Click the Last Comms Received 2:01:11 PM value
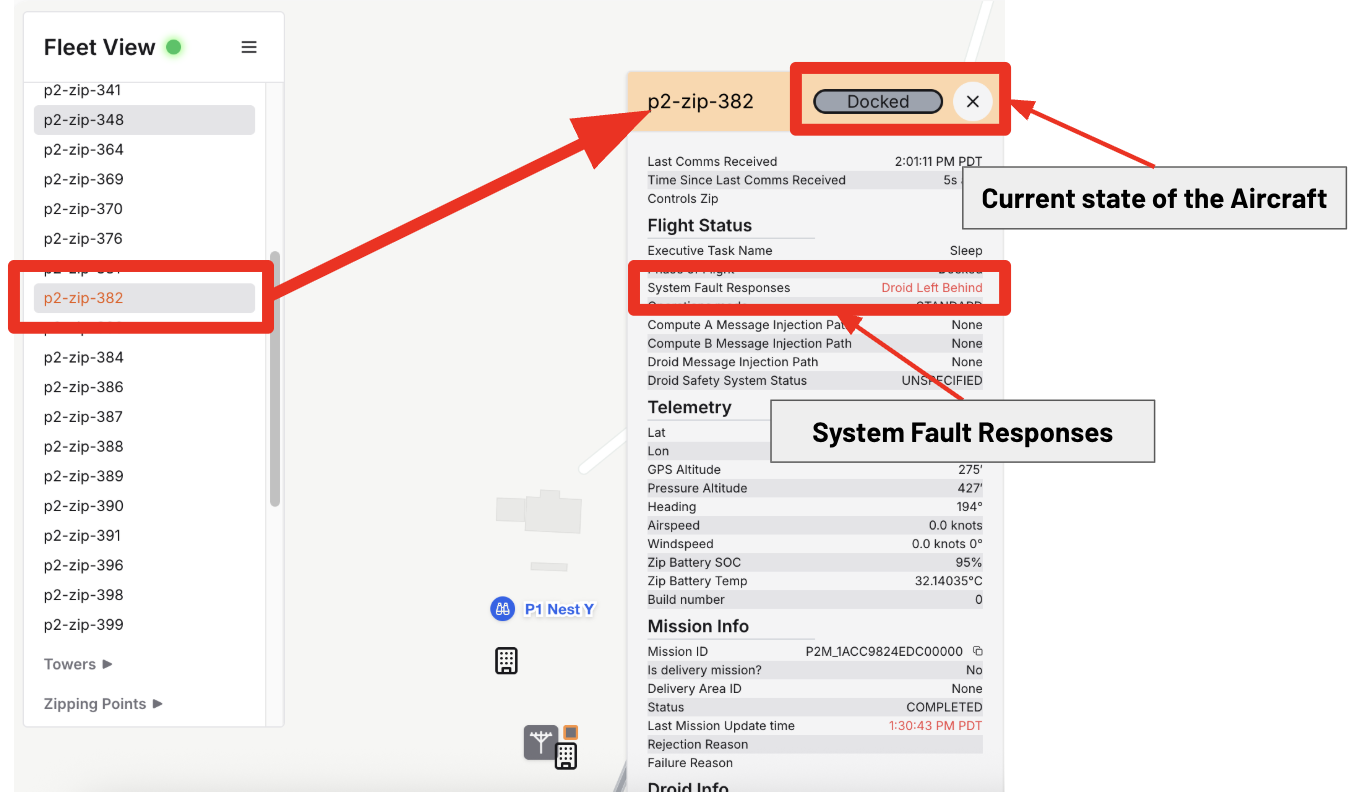This screenshot has width=1358, height=792. [x=938, y=161]
